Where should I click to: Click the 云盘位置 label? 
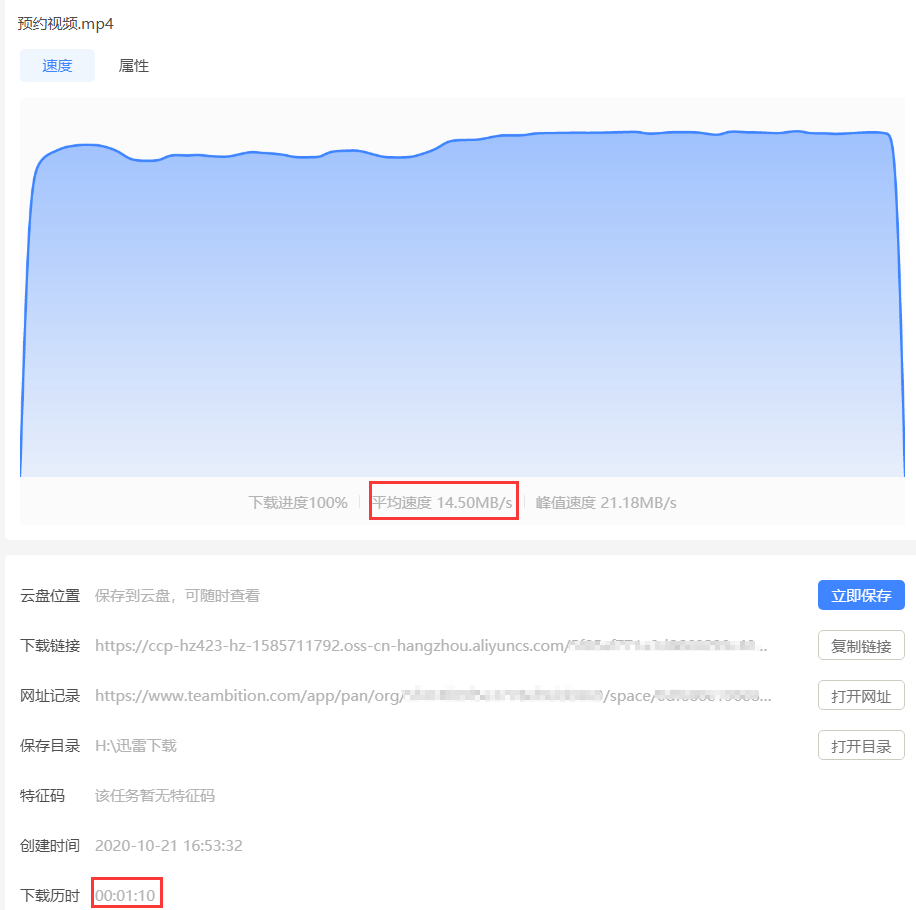click(50, 596)
